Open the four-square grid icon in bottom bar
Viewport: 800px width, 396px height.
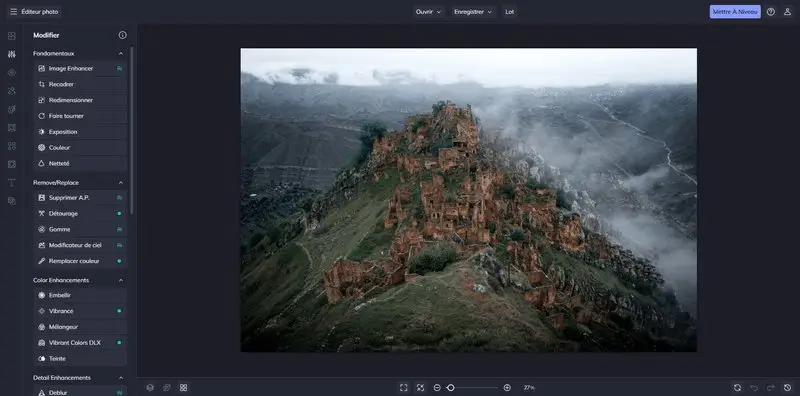(x=184, y=388)
